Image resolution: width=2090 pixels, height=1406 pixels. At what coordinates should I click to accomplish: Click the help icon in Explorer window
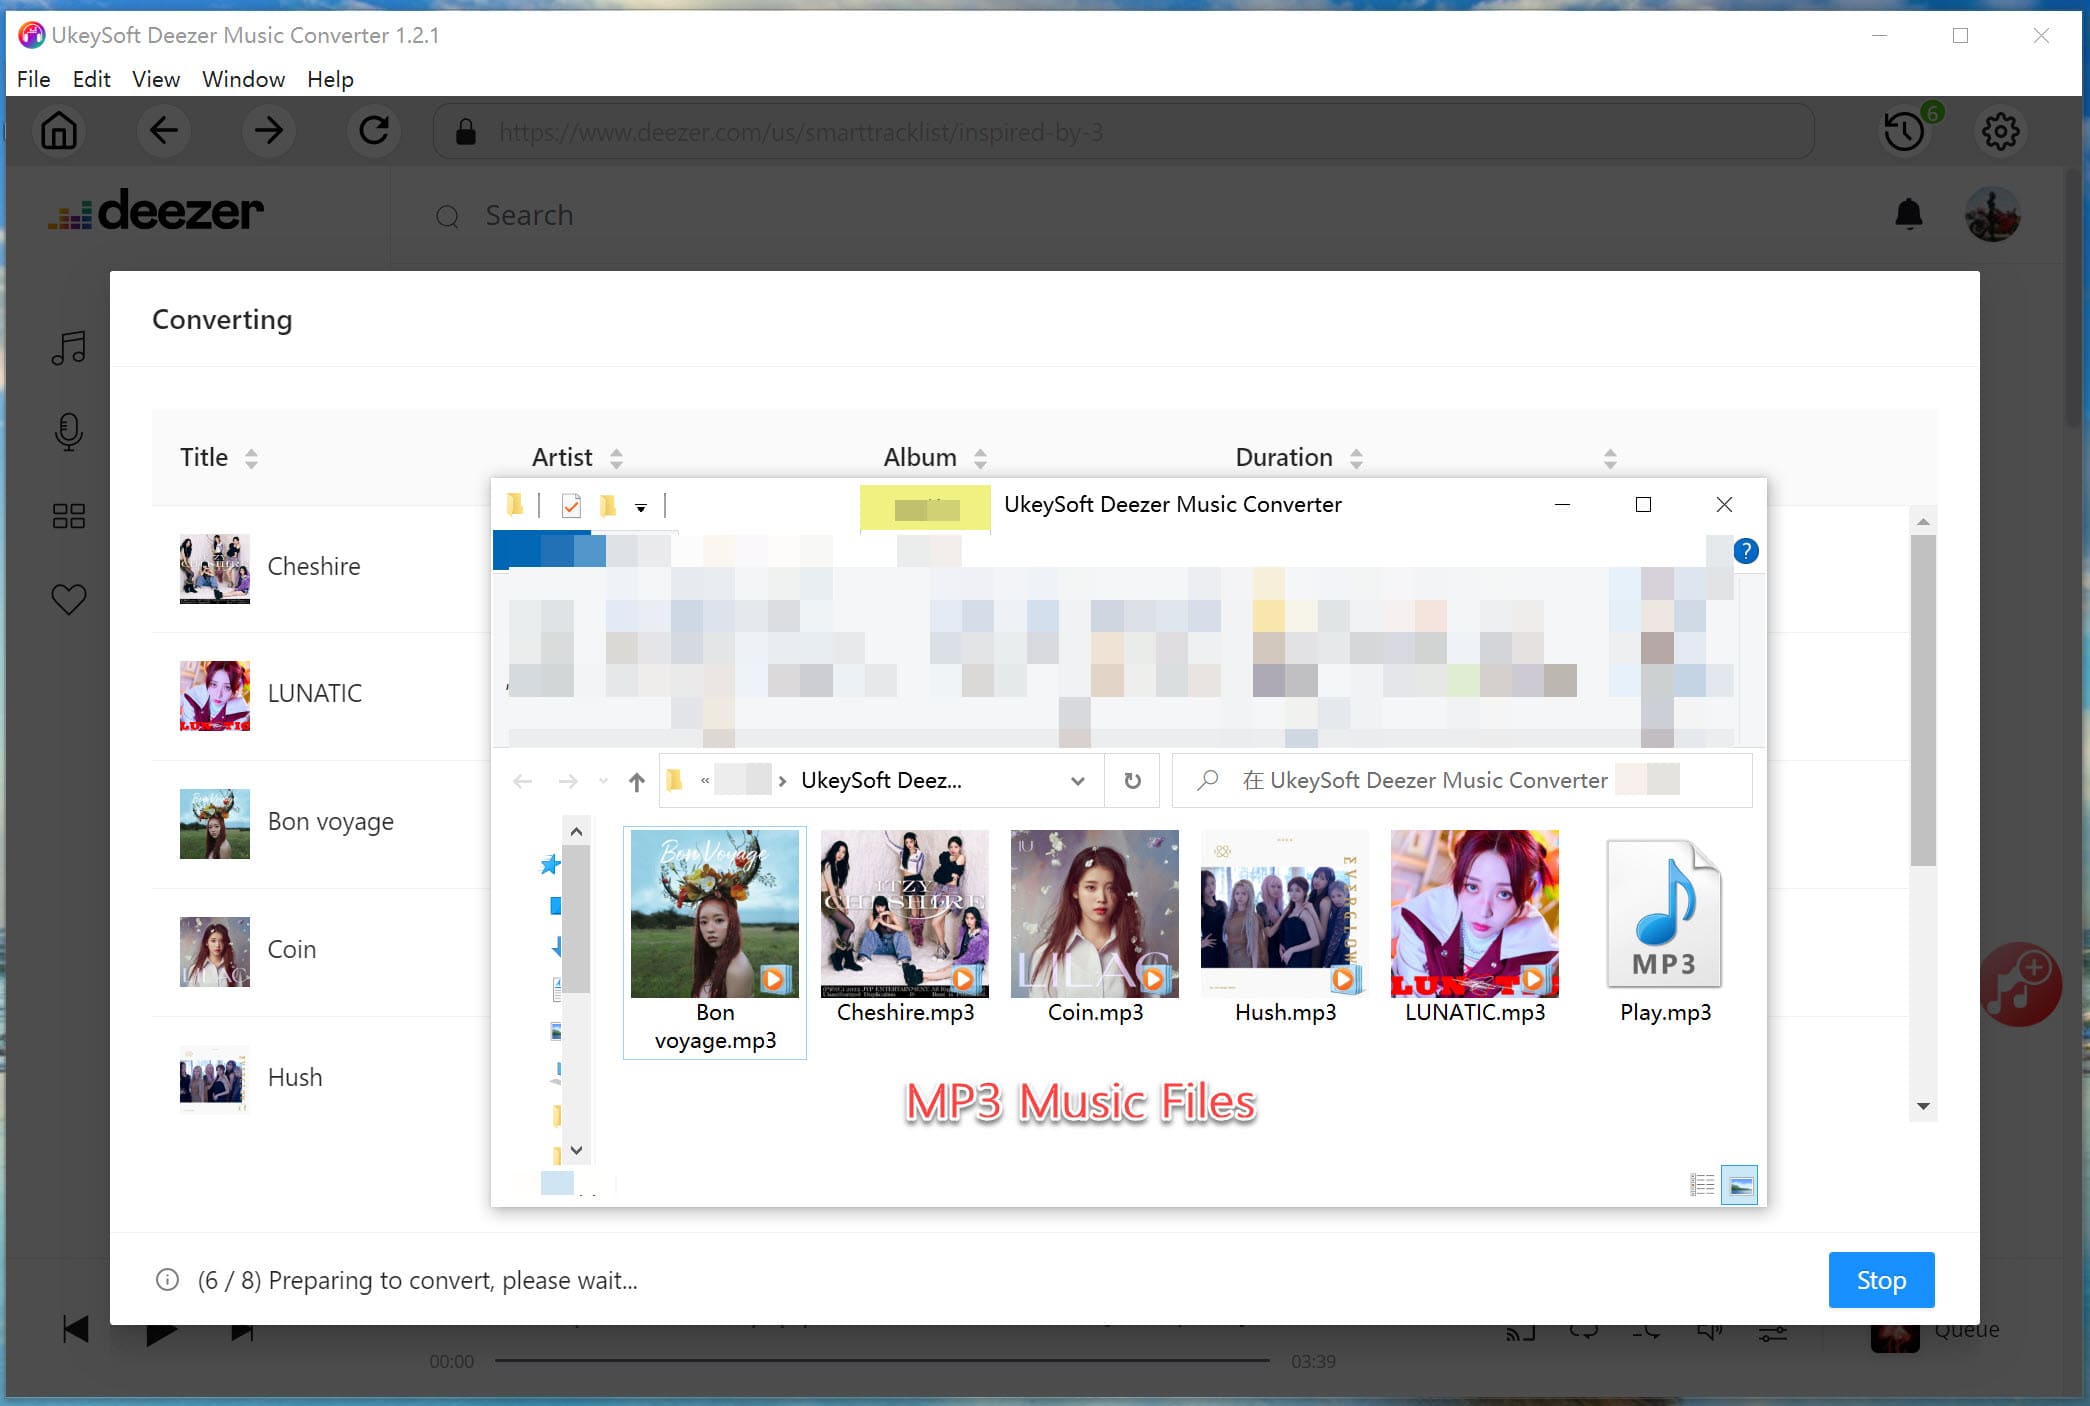(1746, 551)
